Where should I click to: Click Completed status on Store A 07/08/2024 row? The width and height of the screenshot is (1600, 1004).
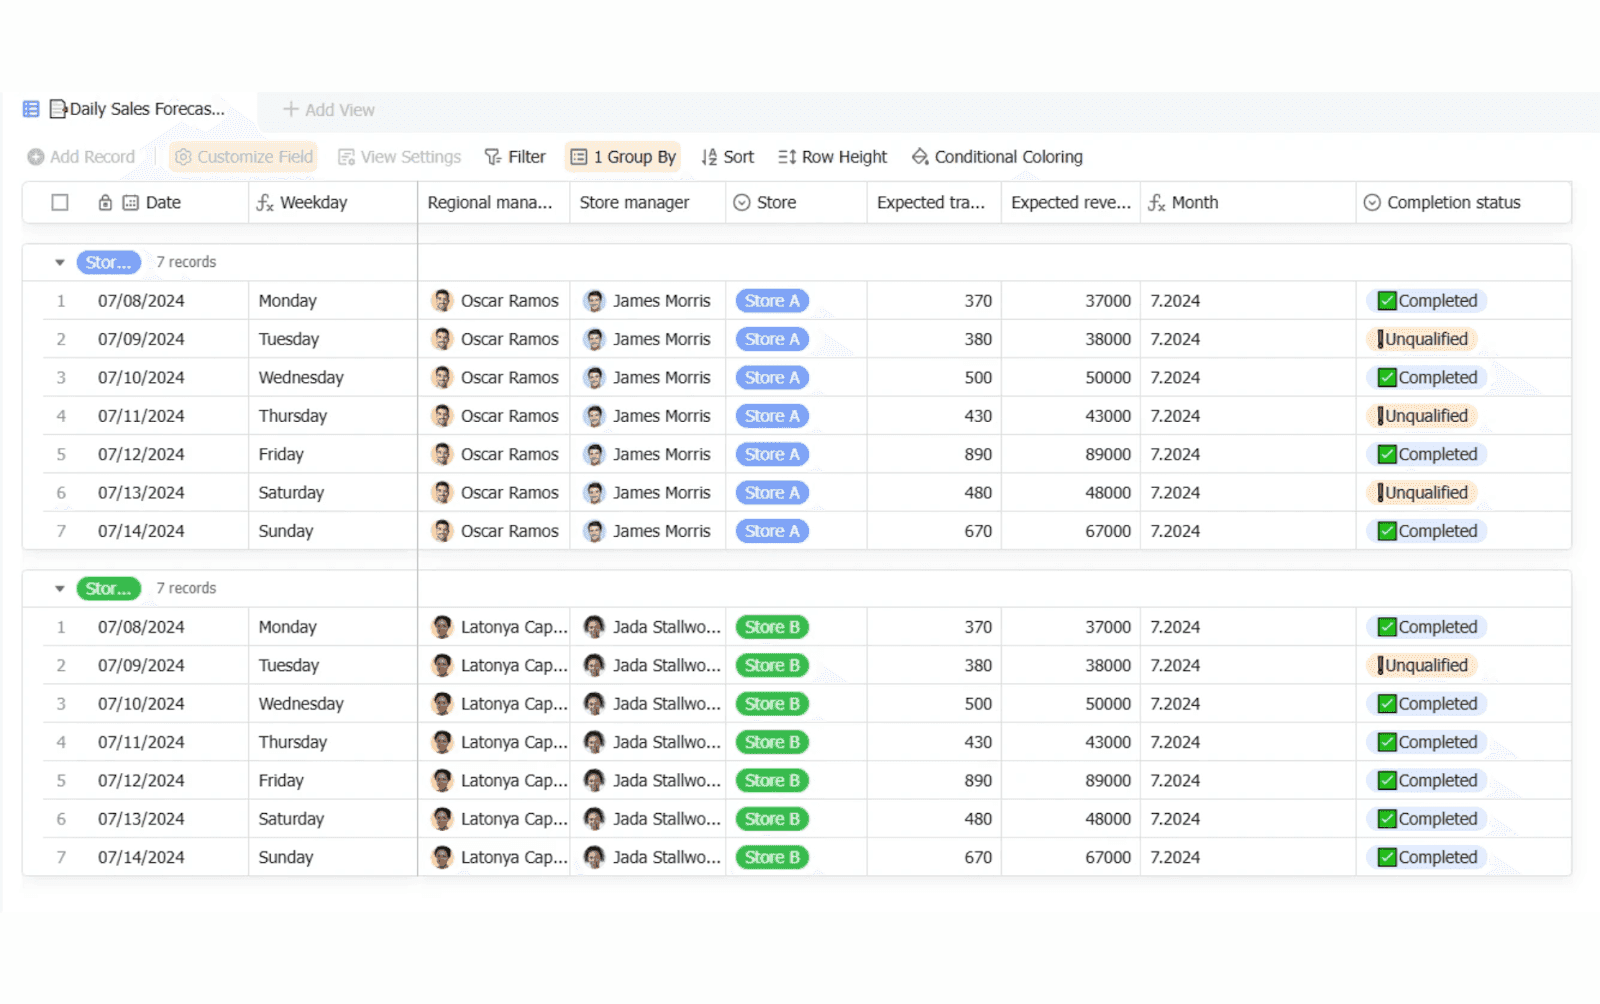(1427, 301)
